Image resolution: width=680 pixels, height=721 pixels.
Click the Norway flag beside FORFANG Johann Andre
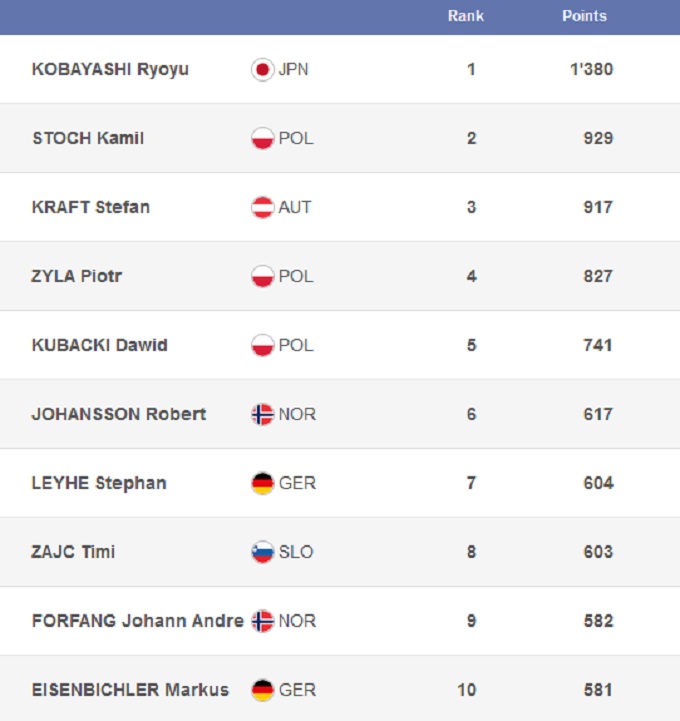(262, 622)
